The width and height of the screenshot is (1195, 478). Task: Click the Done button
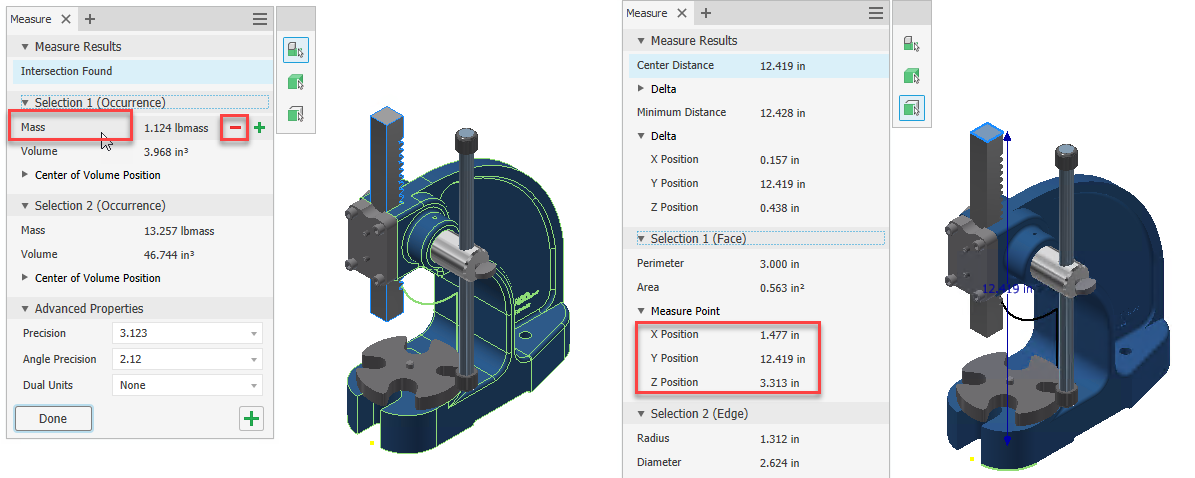pyautogui.click(x=53, y=419)
